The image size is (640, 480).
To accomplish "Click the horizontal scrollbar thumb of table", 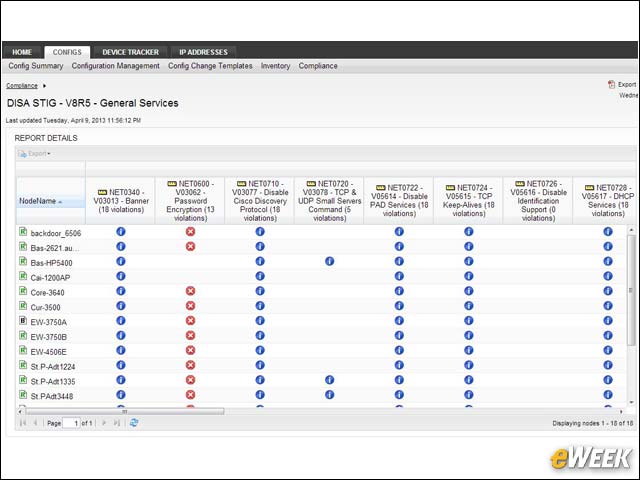I will click(124, 411).
